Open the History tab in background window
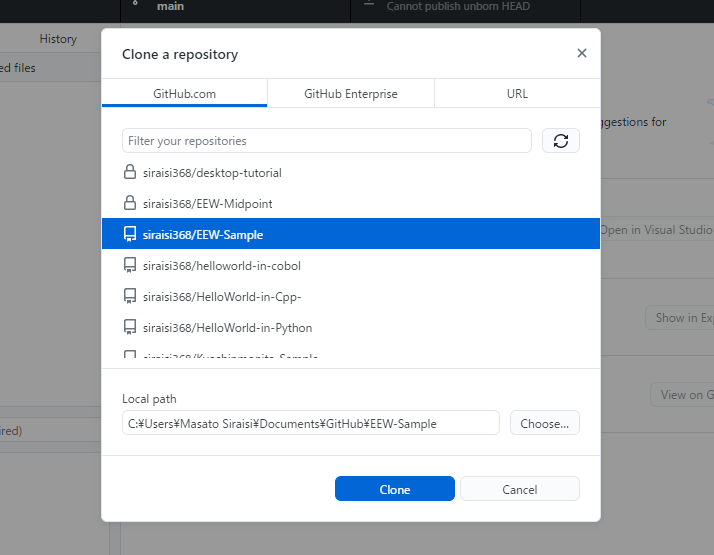The height and width of the screenshot is (555, 714). [58, 39]
